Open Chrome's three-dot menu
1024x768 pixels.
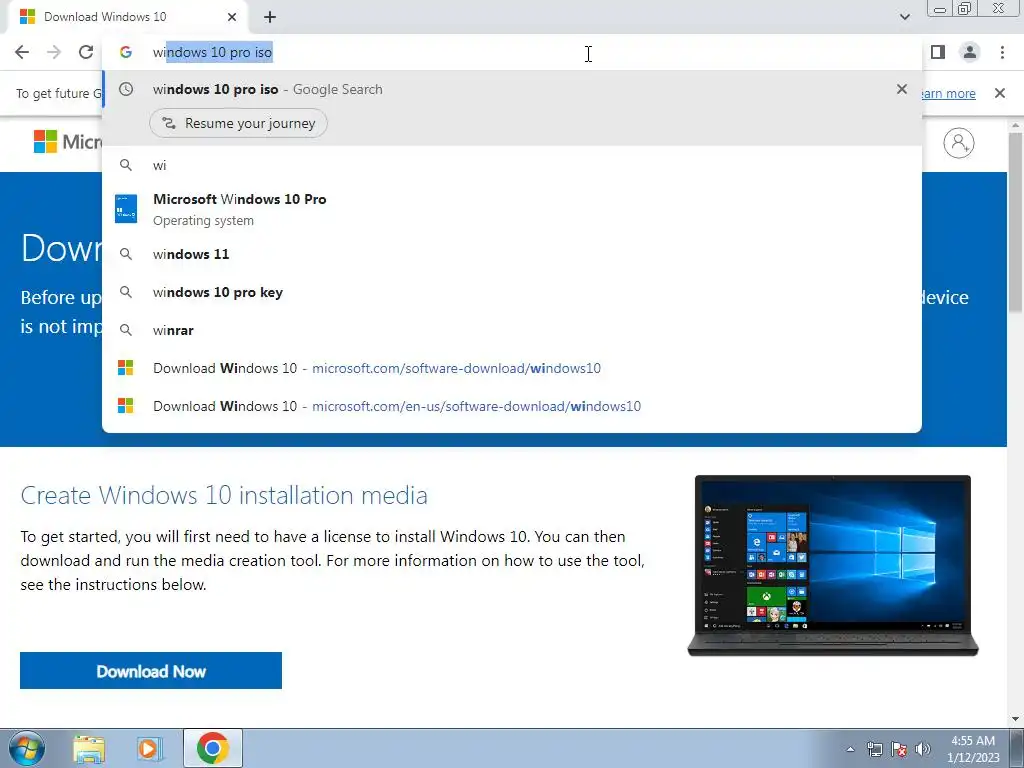coord(1002,52)
